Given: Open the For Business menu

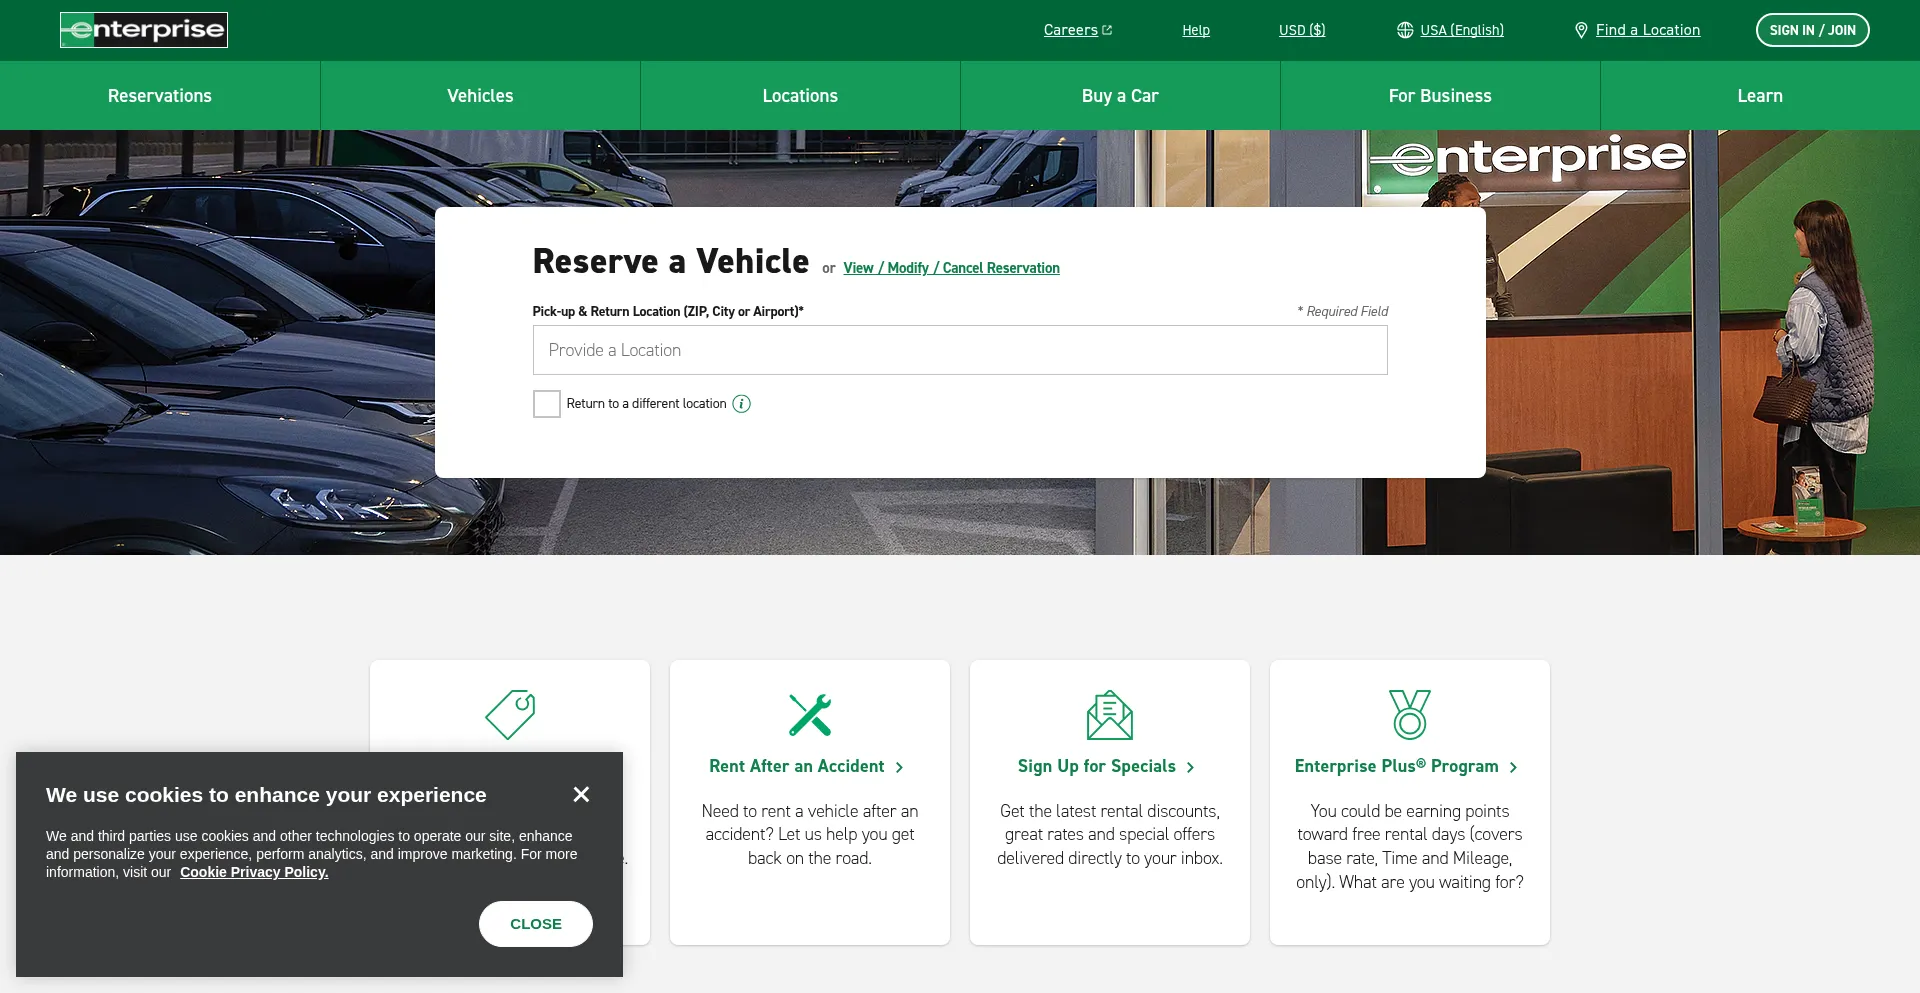Looking at the screenshot, I should coord(1440,96).
